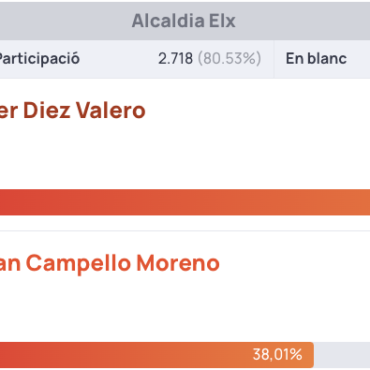Viewport: 370px width, 370px height.
Task: Click the white area right of the Campello Moreno name
Action: click(295, 264)
